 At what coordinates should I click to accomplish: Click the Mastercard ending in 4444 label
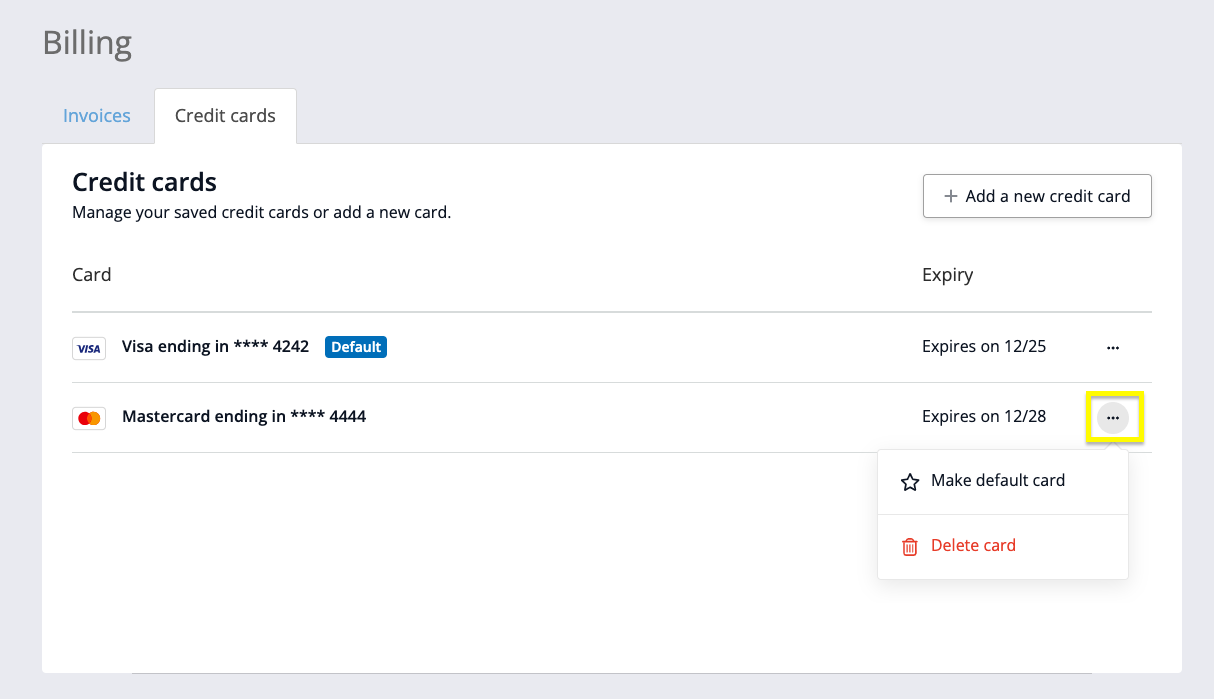pyautogui.click(x=244, y=417)
